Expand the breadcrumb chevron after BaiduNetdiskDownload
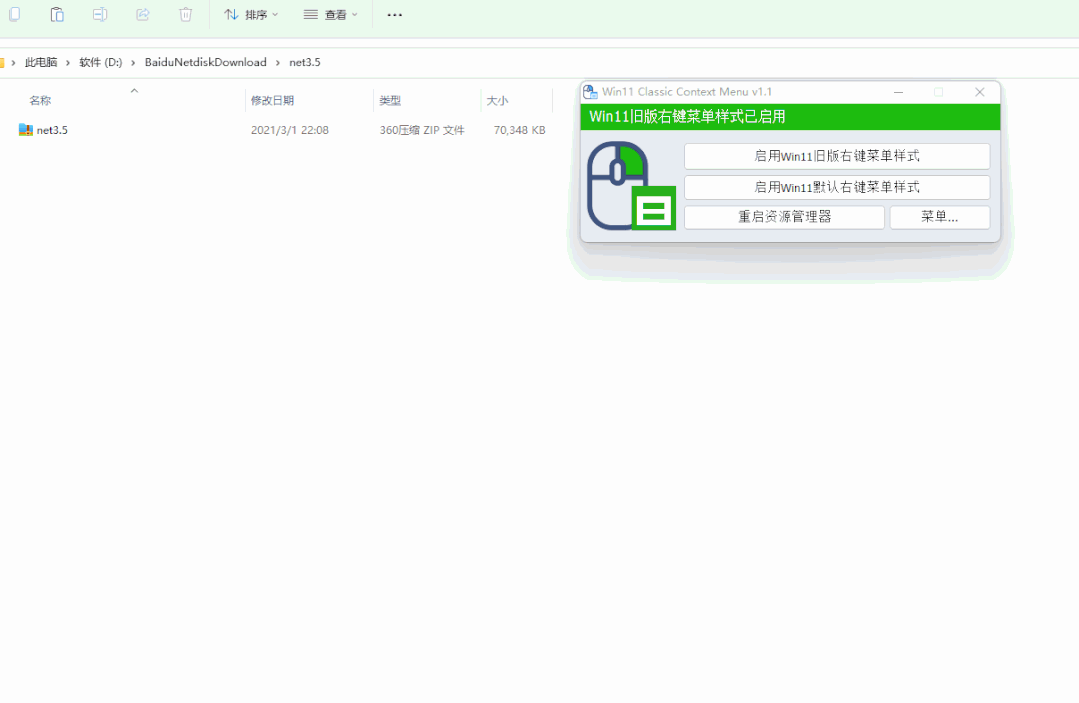The image size is (1079, 703). (x=278, y=61)
